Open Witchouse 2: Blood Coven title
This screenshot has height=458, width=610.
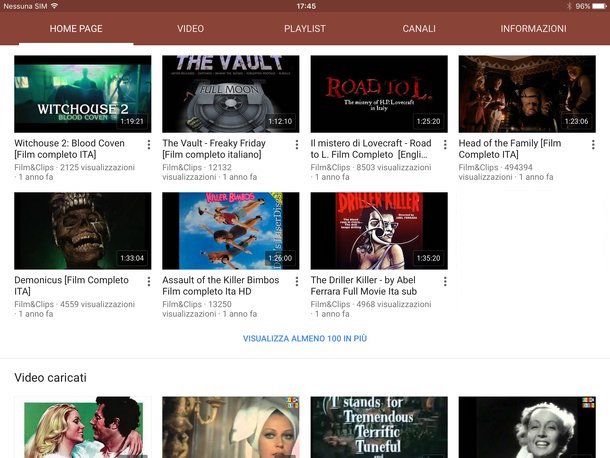pyautogui.click(x=69, y=149)
